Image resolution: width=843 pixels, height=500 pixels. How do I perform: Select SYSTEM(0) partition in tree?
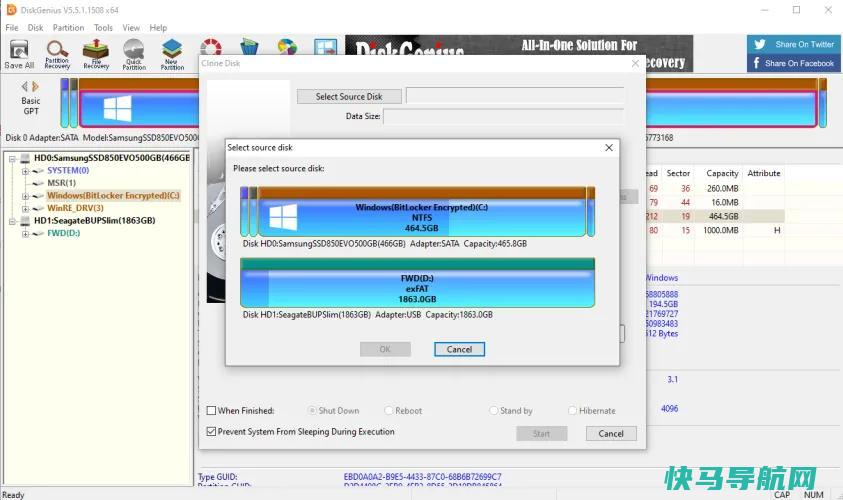(x=68, y=170)
